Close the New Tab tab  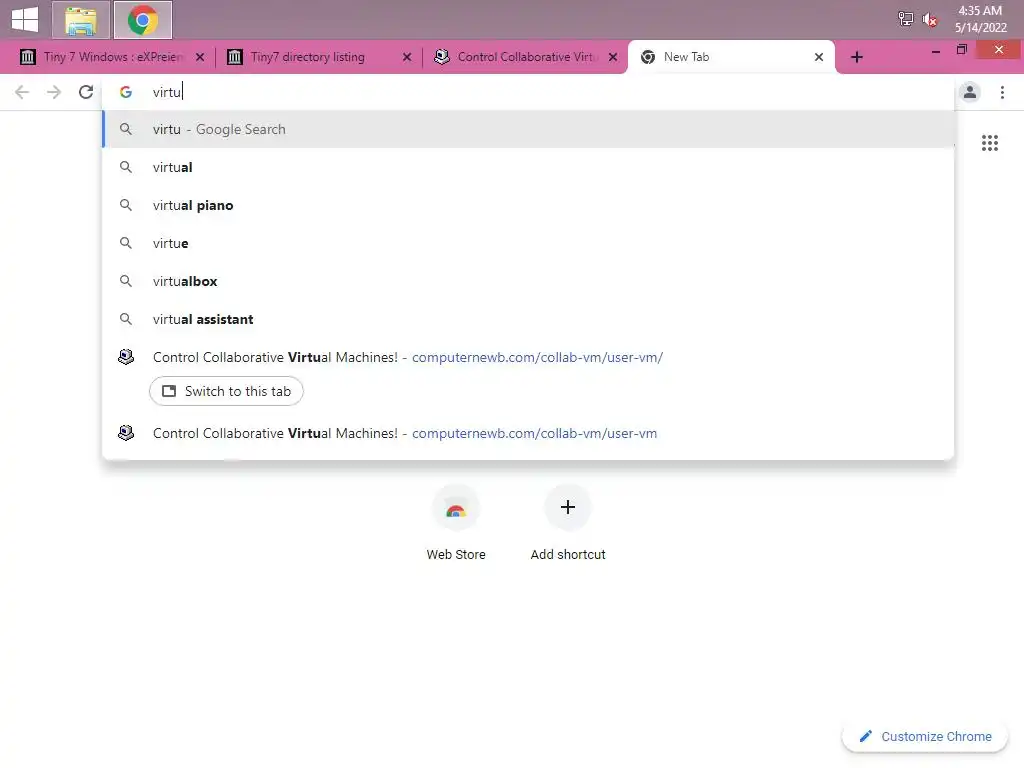(819, 57)
